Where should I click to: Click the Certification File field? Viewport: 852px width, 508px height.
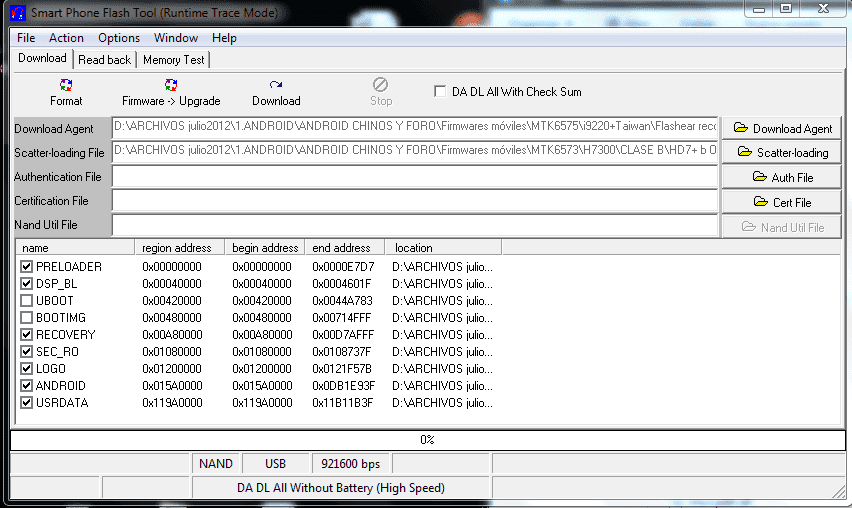click(415, 200)
